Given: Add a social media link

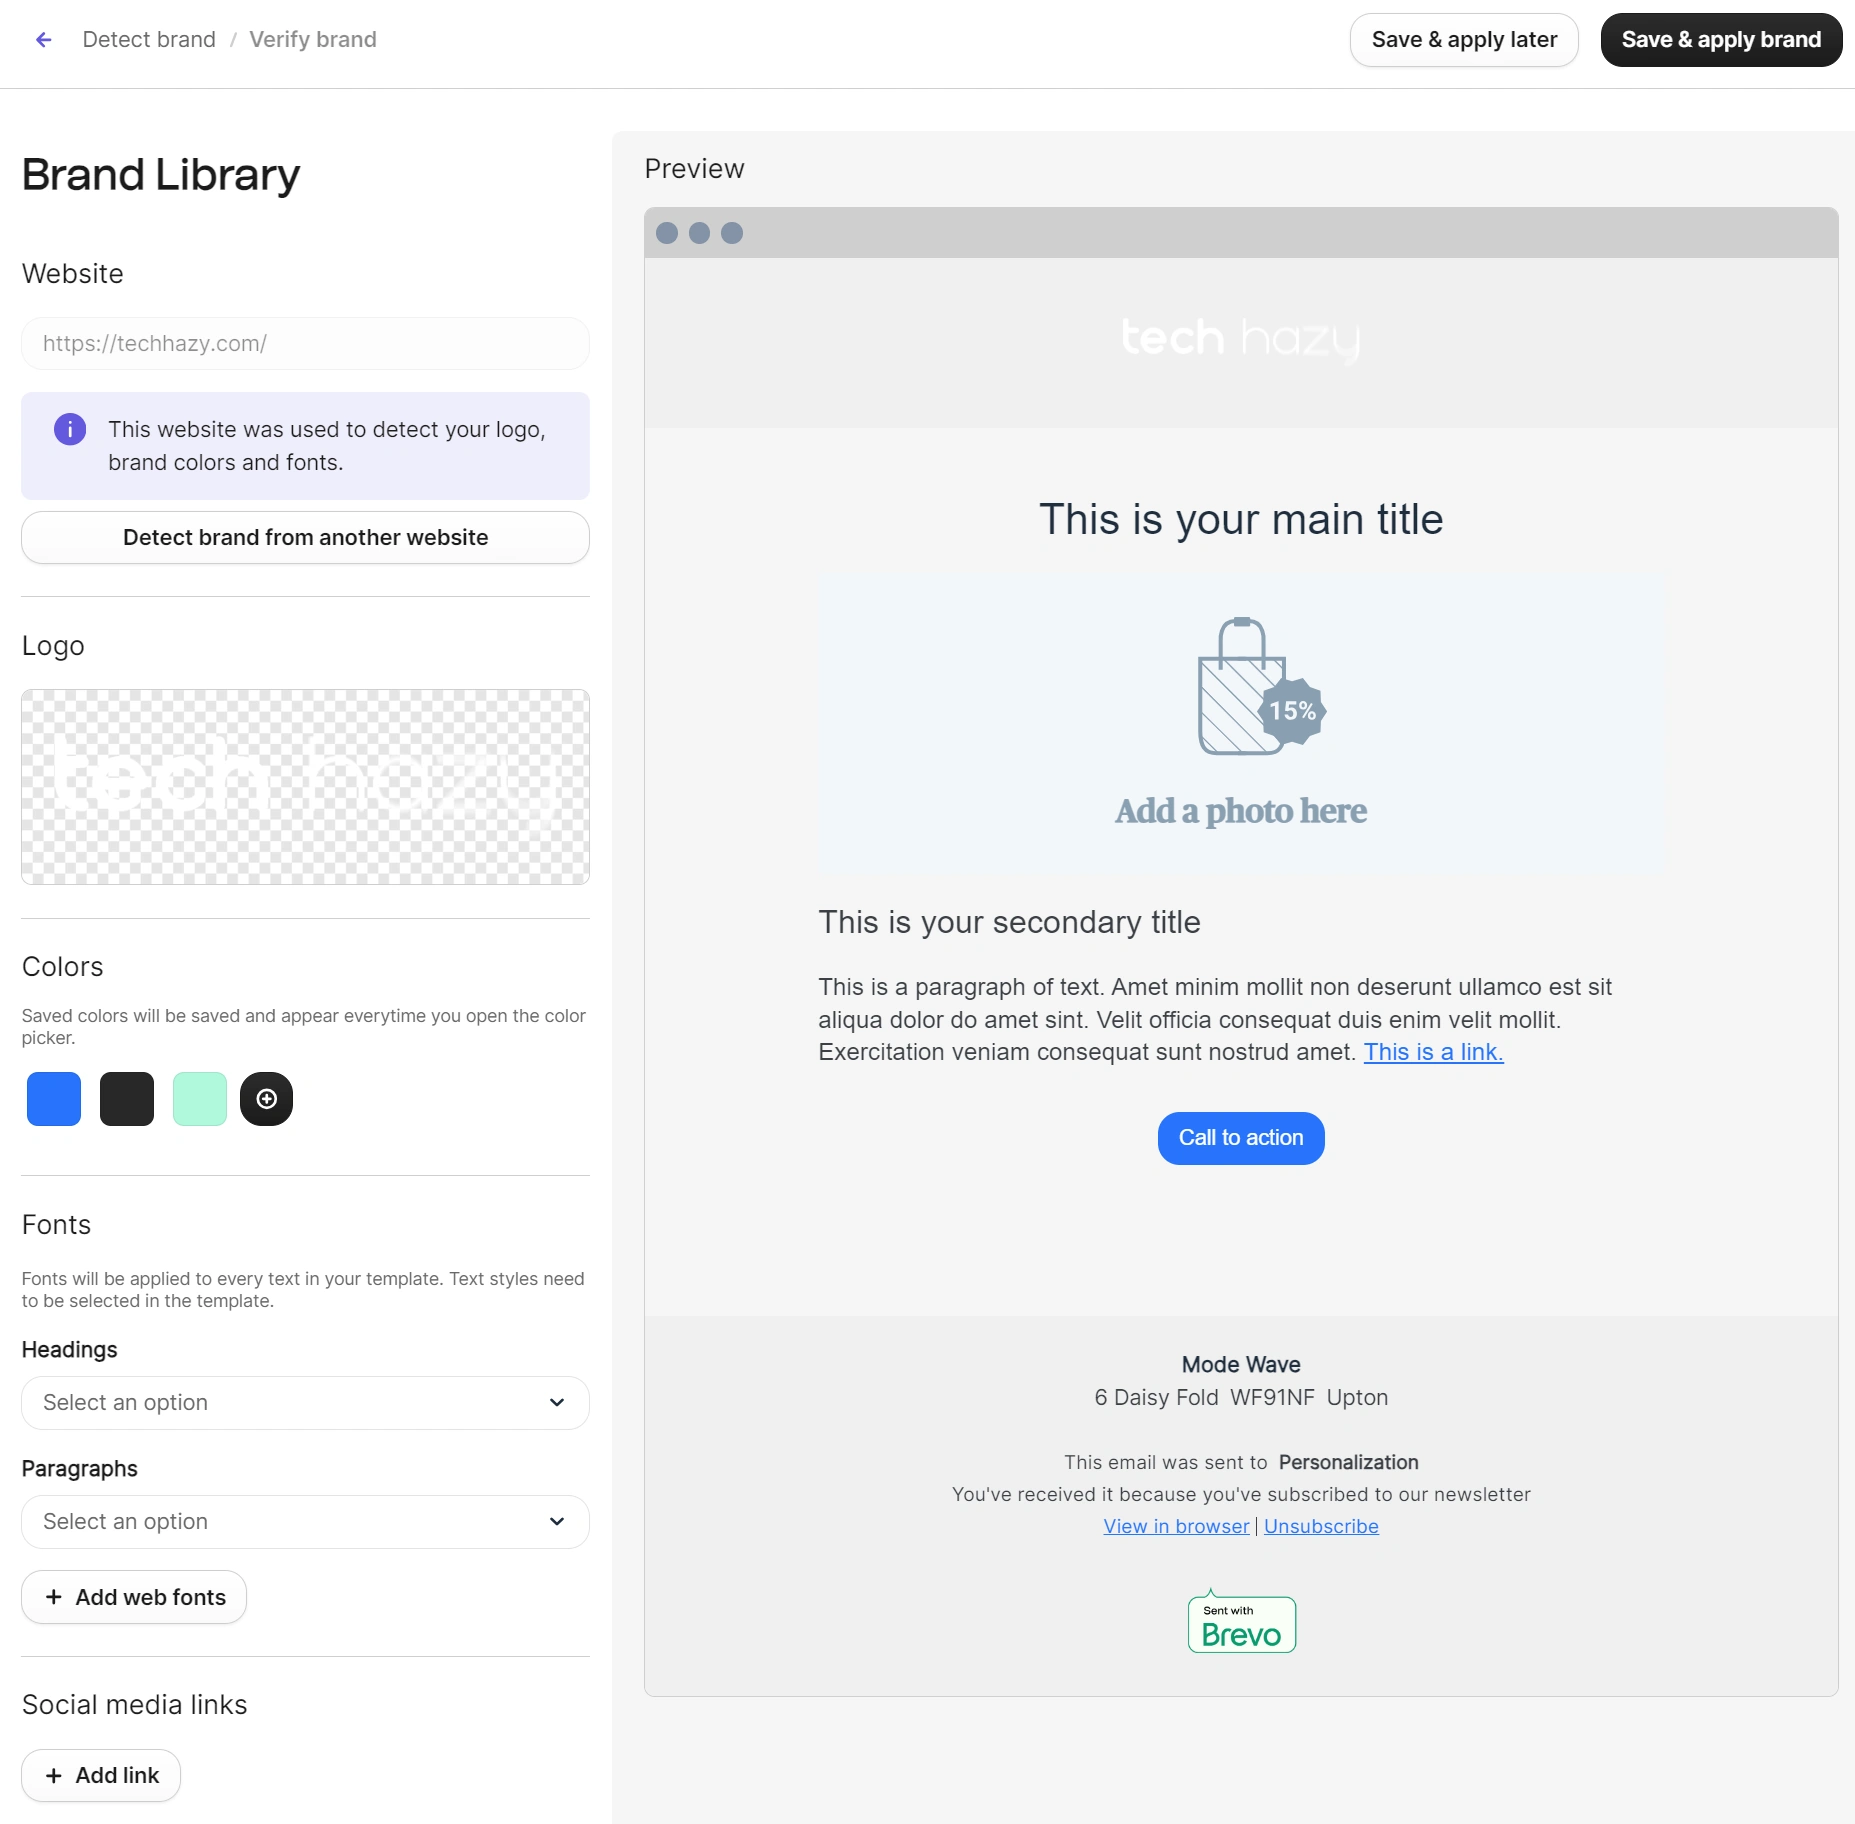Looking at the screenshot, I should (x=101, y=1775).
